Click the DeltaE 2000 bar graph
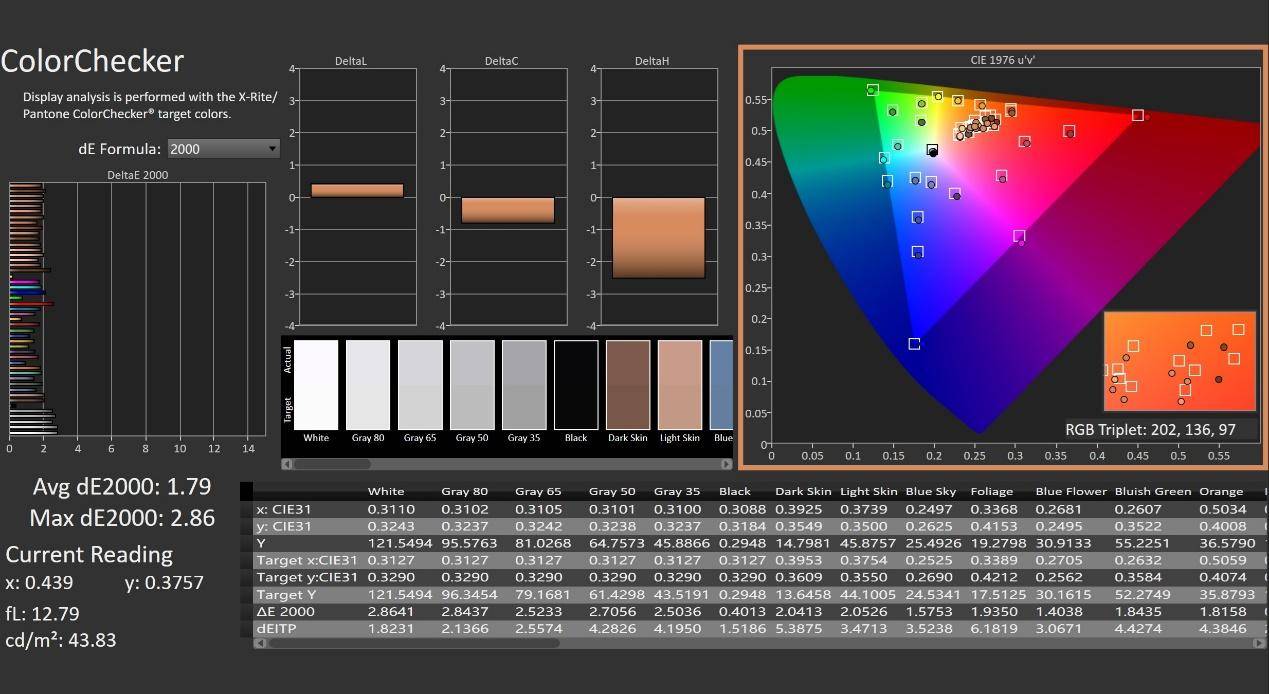Screen dimensions: 1269x694 137,309
